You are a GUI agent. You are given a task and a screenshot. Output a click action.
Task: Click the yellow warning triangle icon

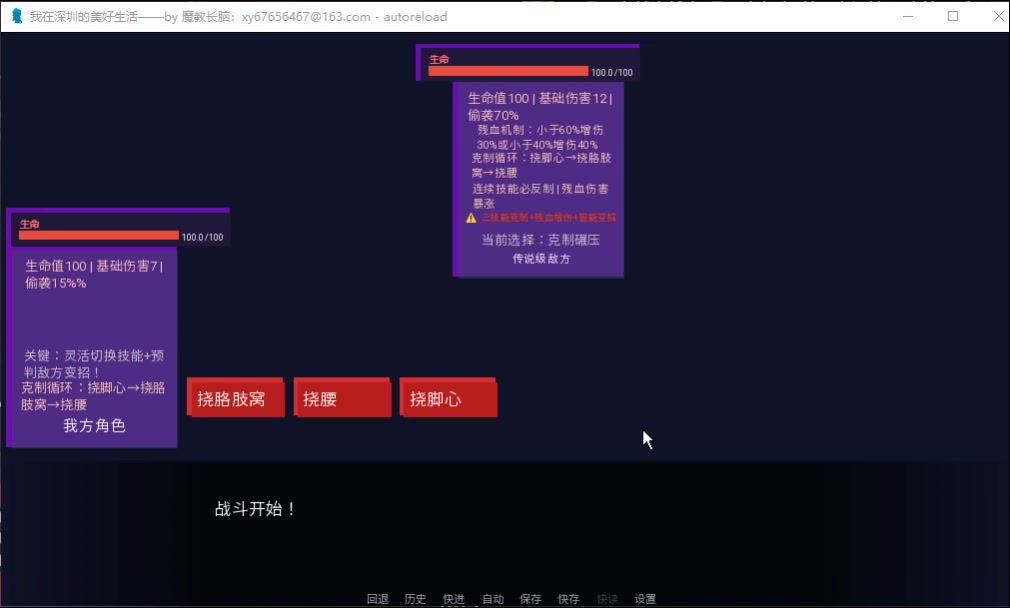tap(471, 217)
